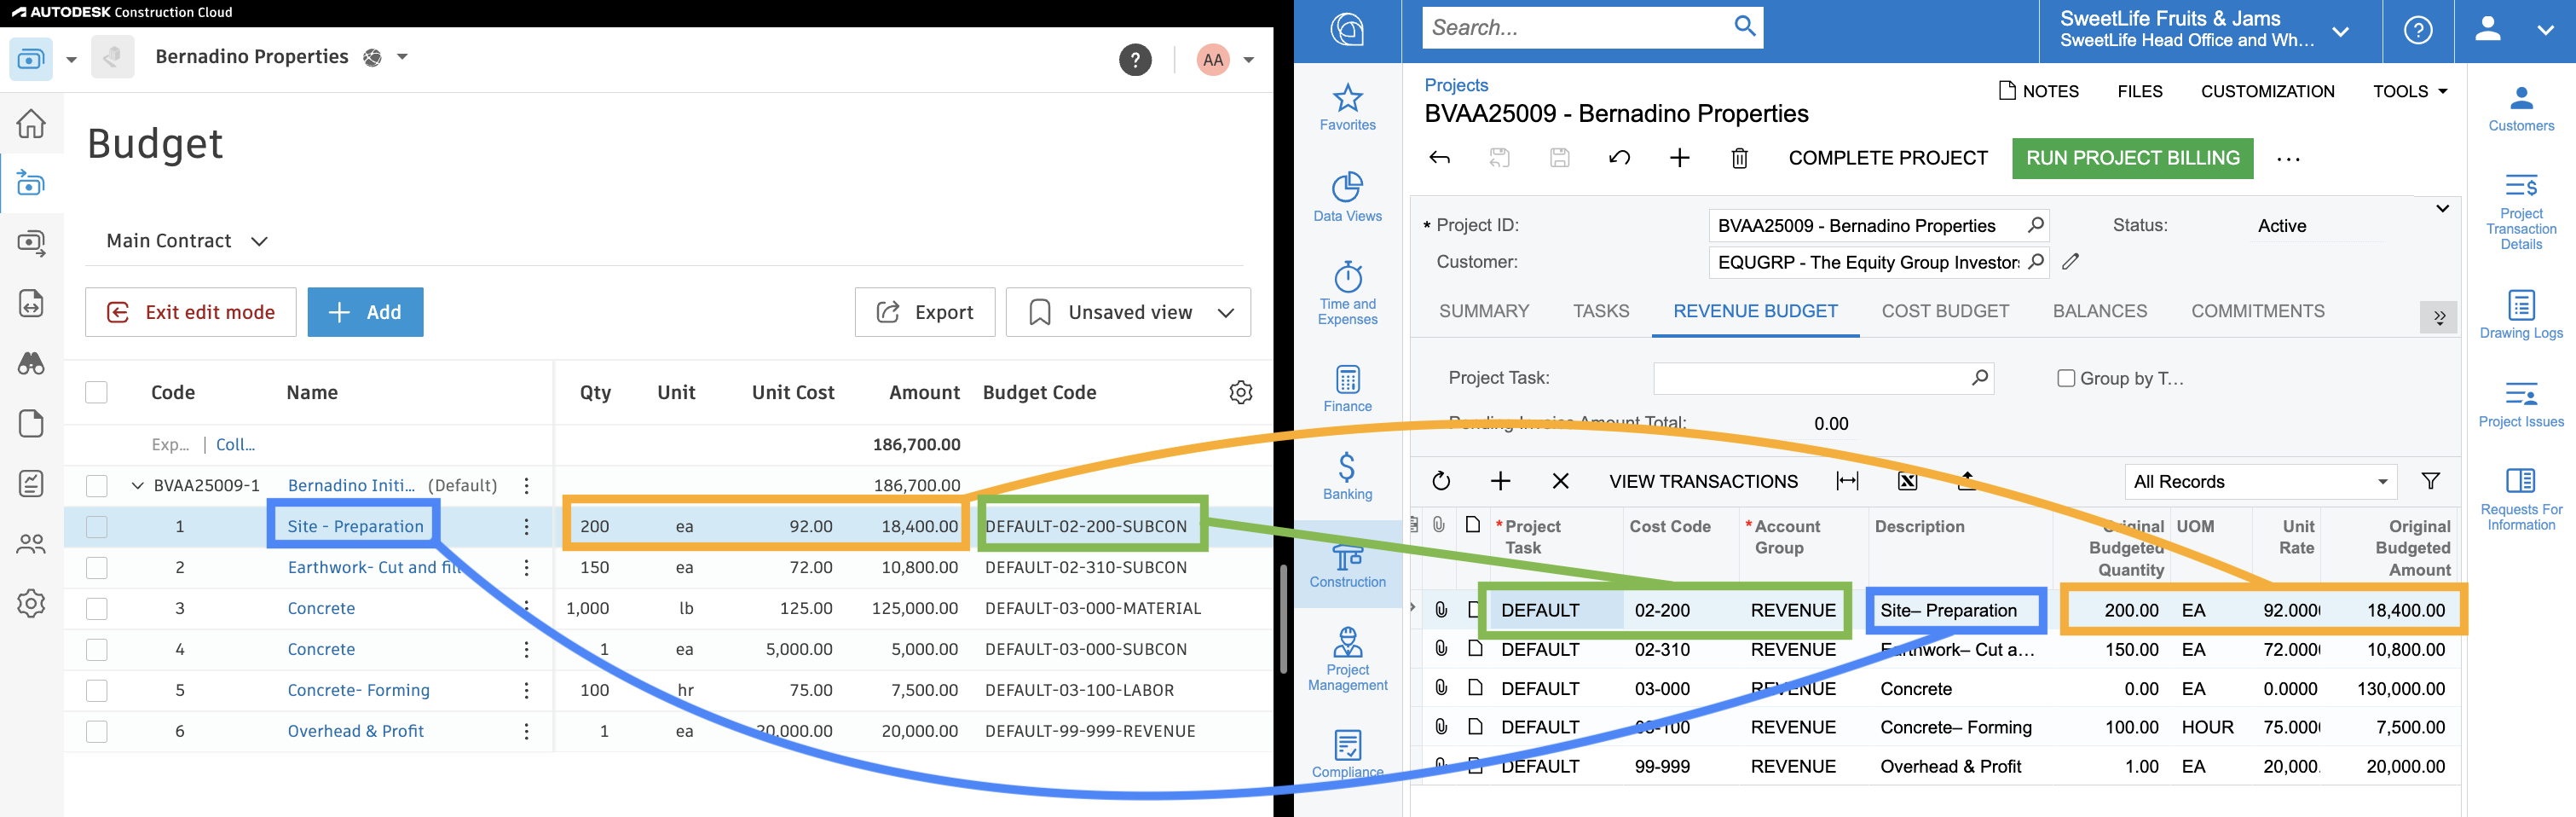Go back using the return arrow icon

1439,158
